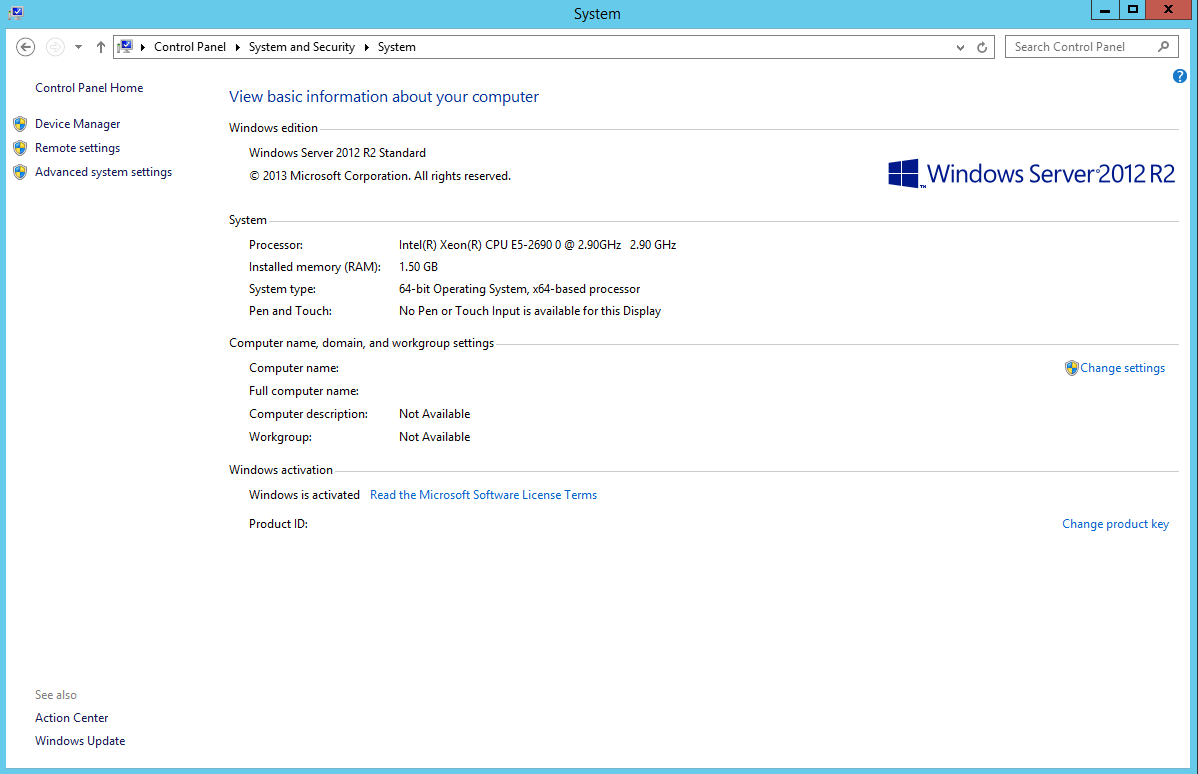
Task: Expand the chevron after System and Security
Action: (x=367, y=47)
